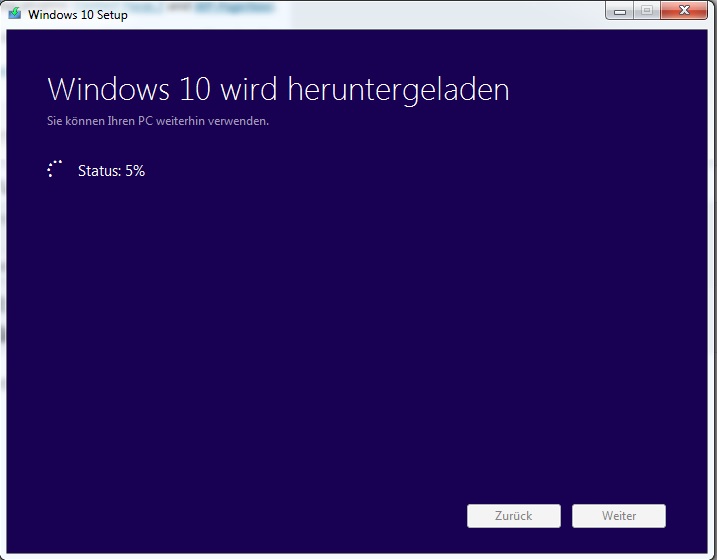Click the greyed-out maximize button
The width and height of the screenshot is (717, 560).
[x=647, y=11]
